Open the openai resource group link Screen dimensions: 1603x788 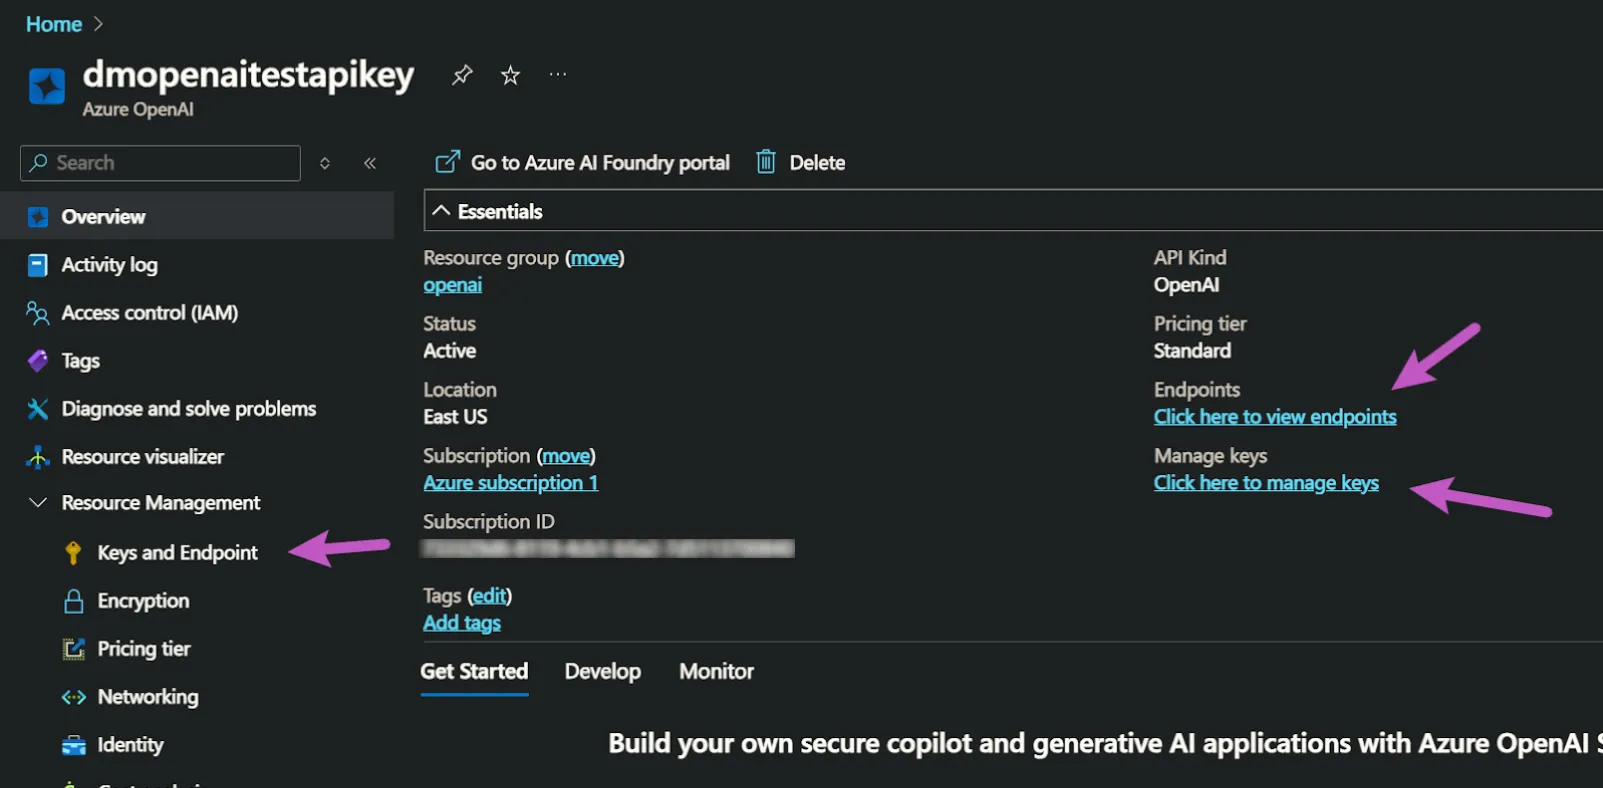point(453,285)
